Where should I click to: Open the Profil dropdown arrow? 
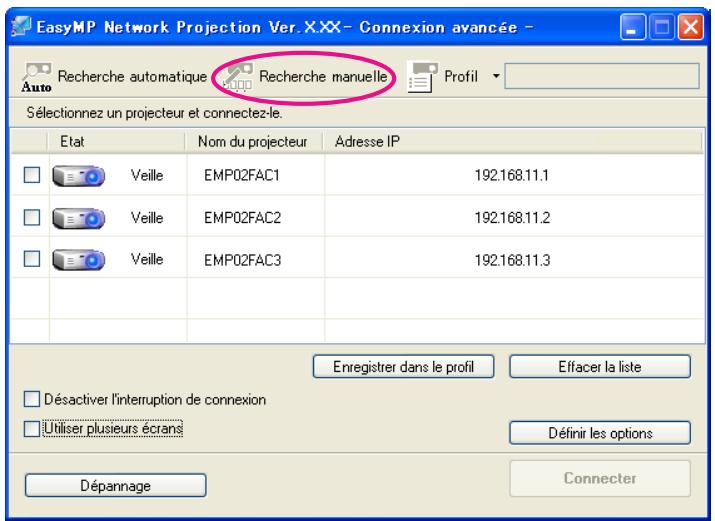click(x=496, y=76)
